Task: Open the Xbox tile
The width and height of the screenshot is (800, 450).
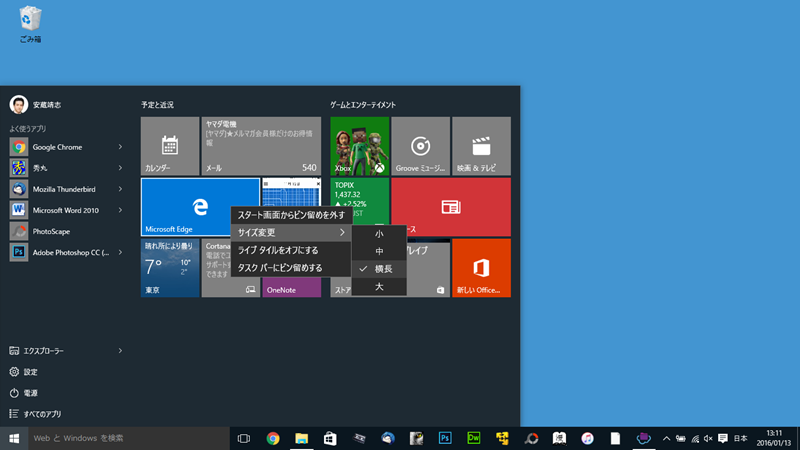Action: tap(360, 146)
